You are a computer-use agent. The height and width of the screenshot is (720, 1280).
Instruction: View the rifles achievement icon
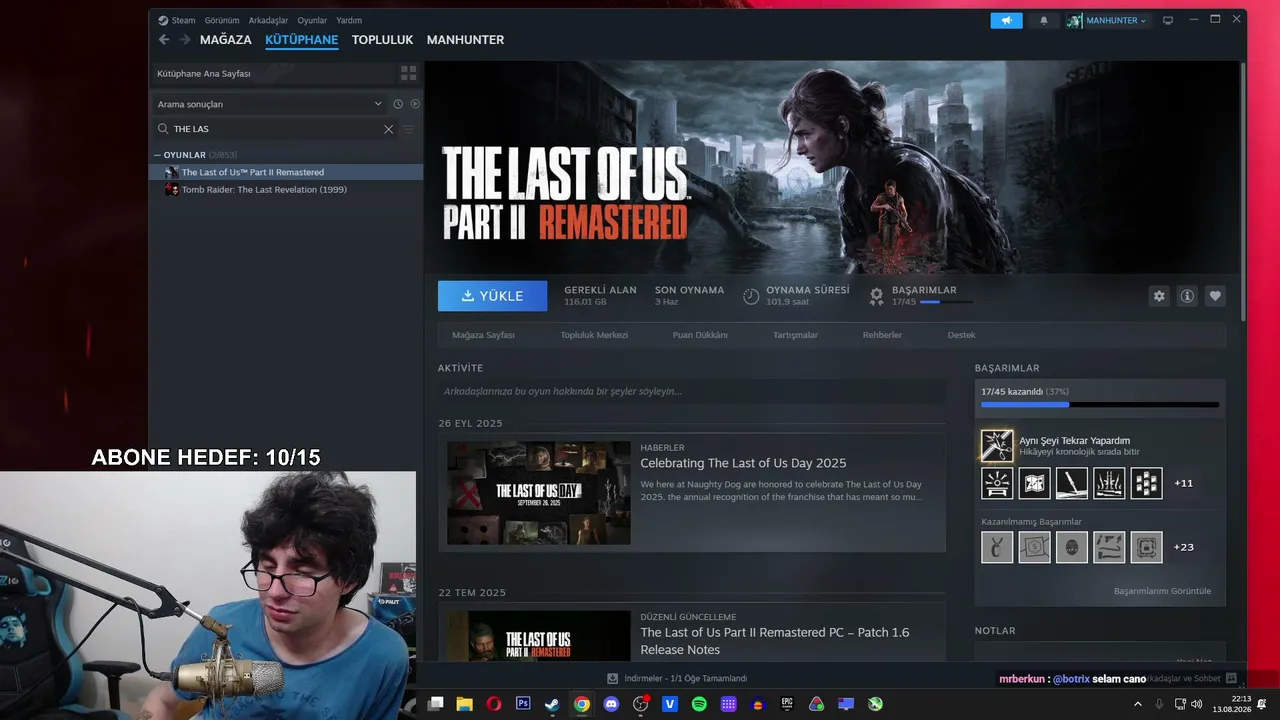point(1109,483)
